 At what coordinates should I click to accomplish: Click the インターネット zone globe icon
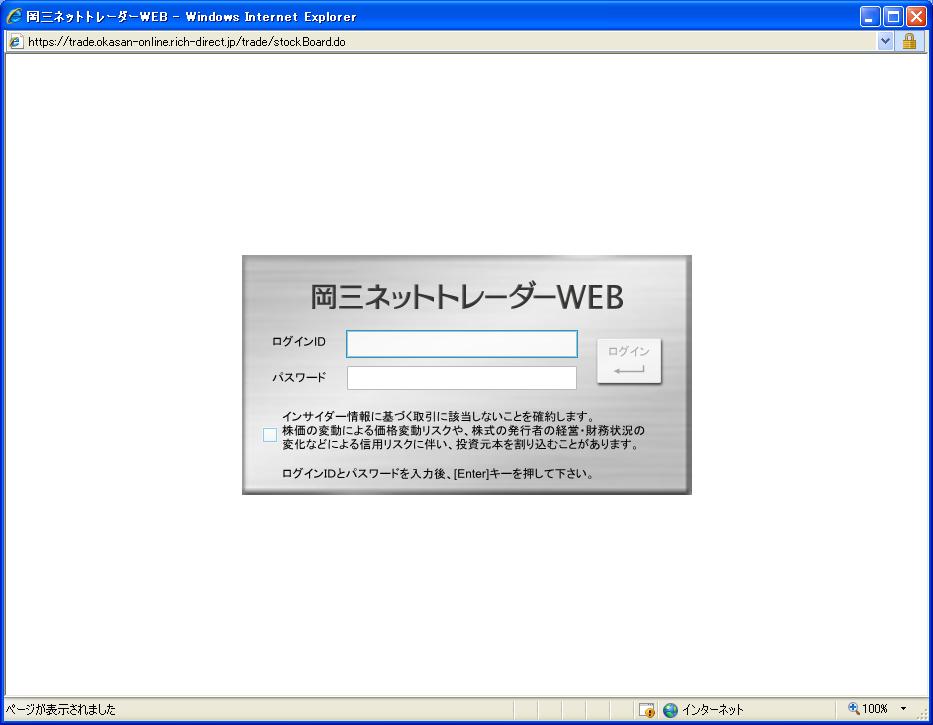[x=670, y=710]
